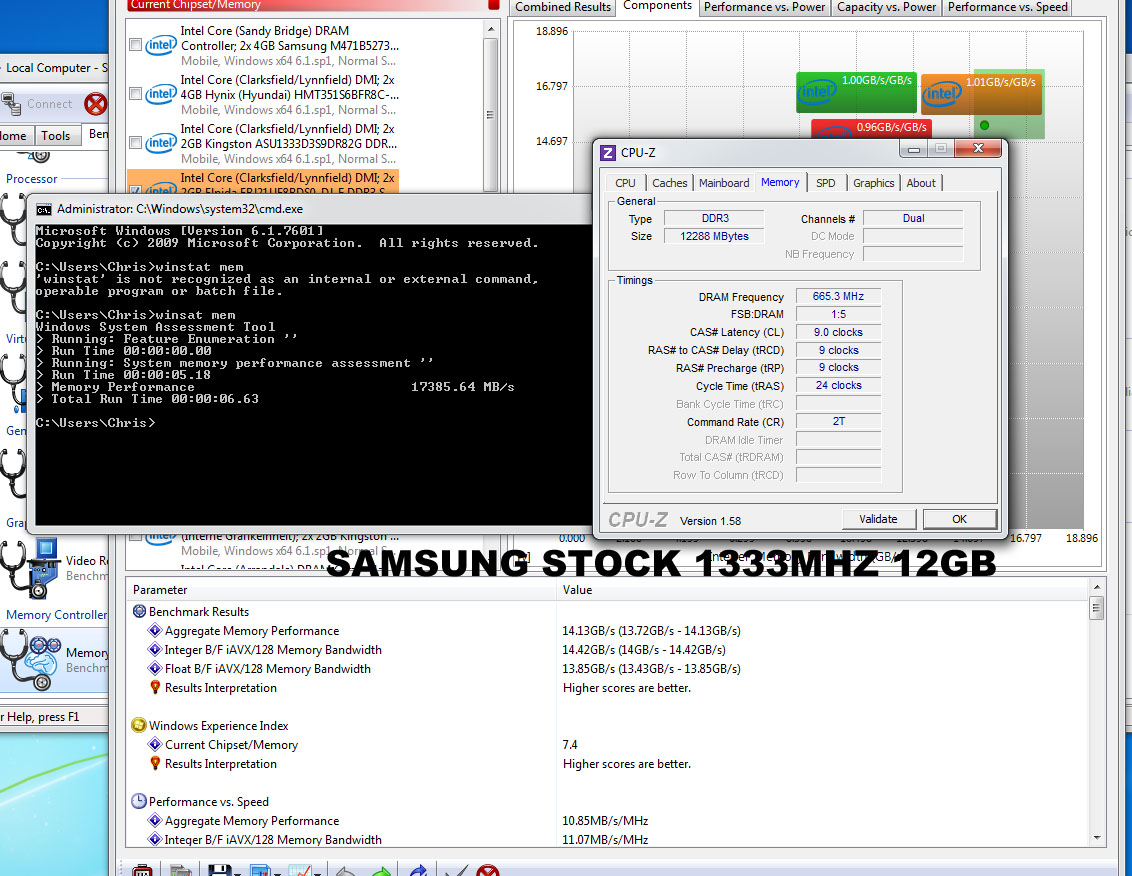Open Performance vs. Power tab

coord(765,7)
